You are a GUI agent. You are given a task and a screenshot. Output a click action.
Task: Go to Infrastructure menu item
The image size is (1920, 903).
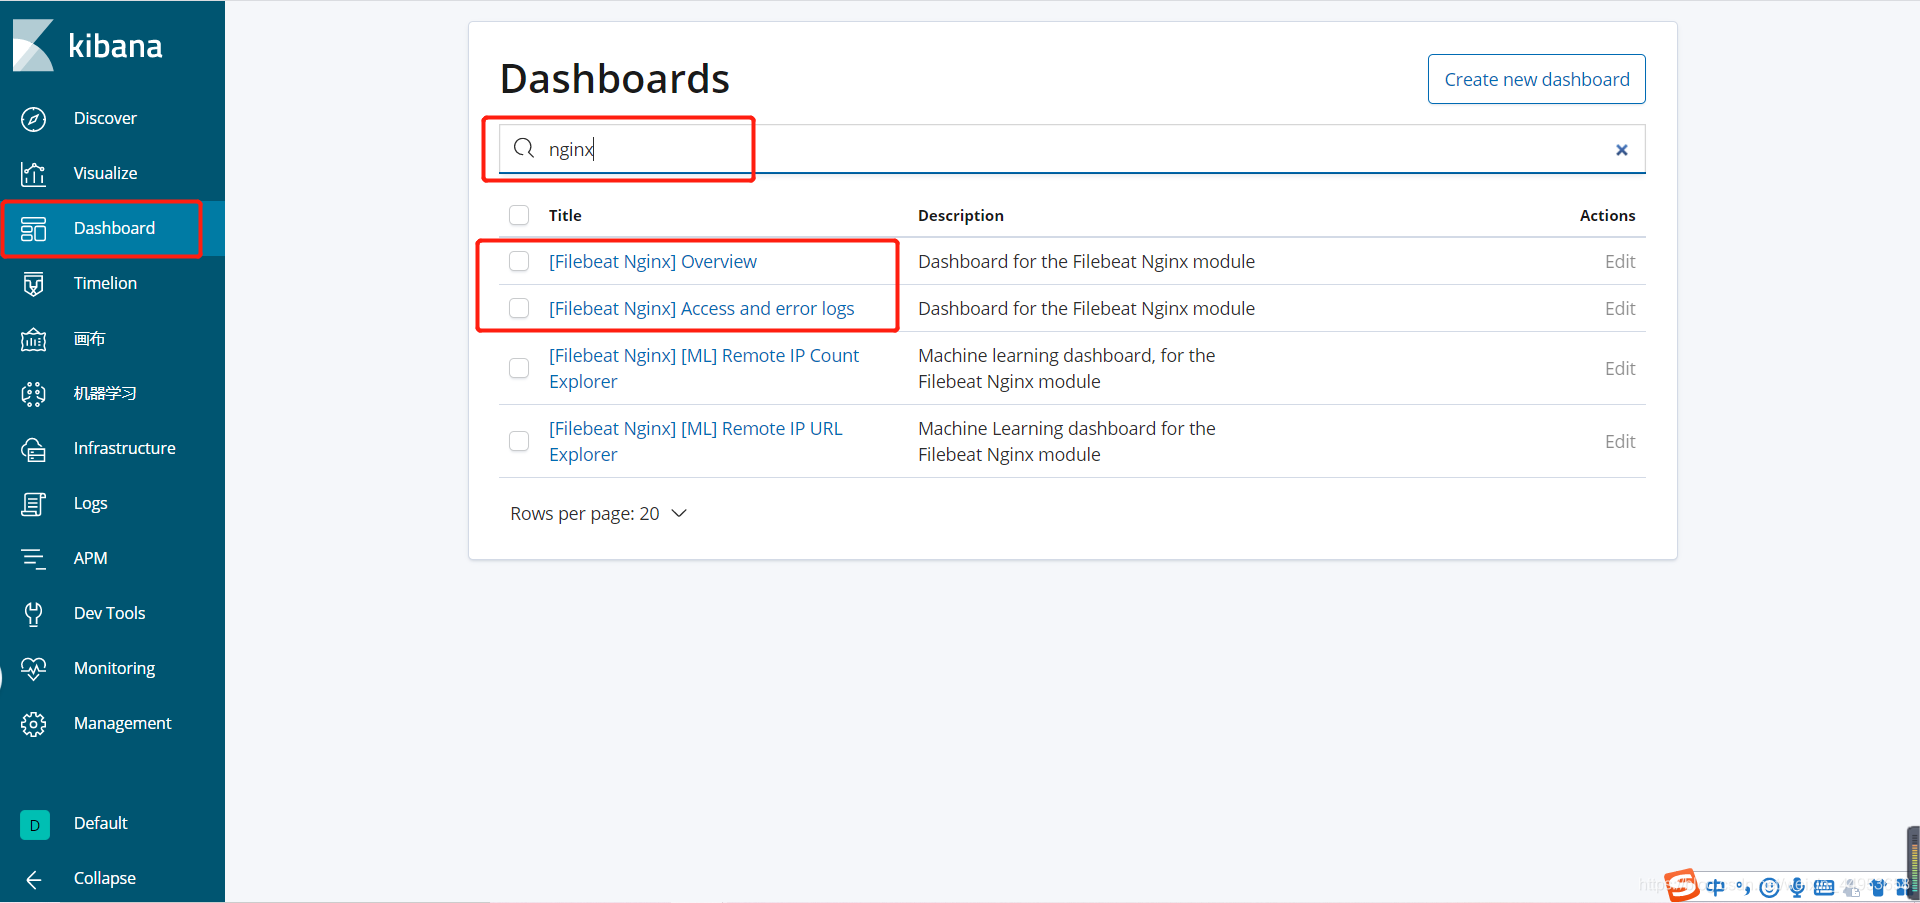(124, 448)
